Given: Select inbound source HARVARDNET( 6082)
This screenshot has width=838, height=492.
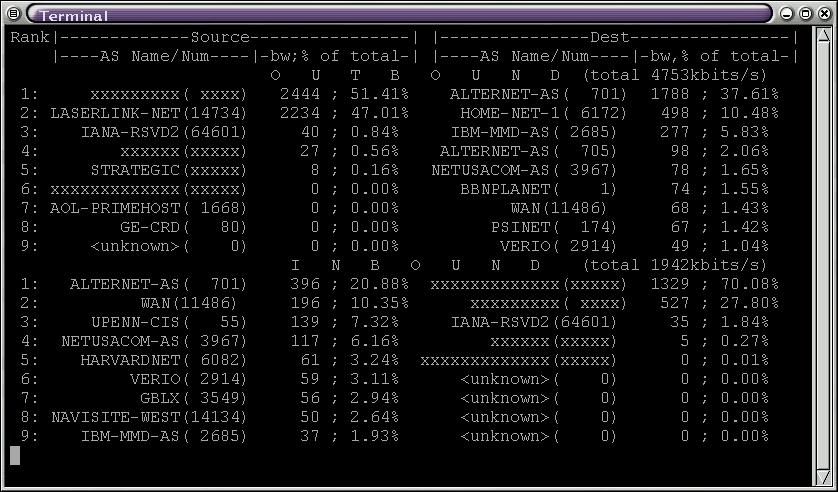Looking at the screenshot, I should 164,360.
